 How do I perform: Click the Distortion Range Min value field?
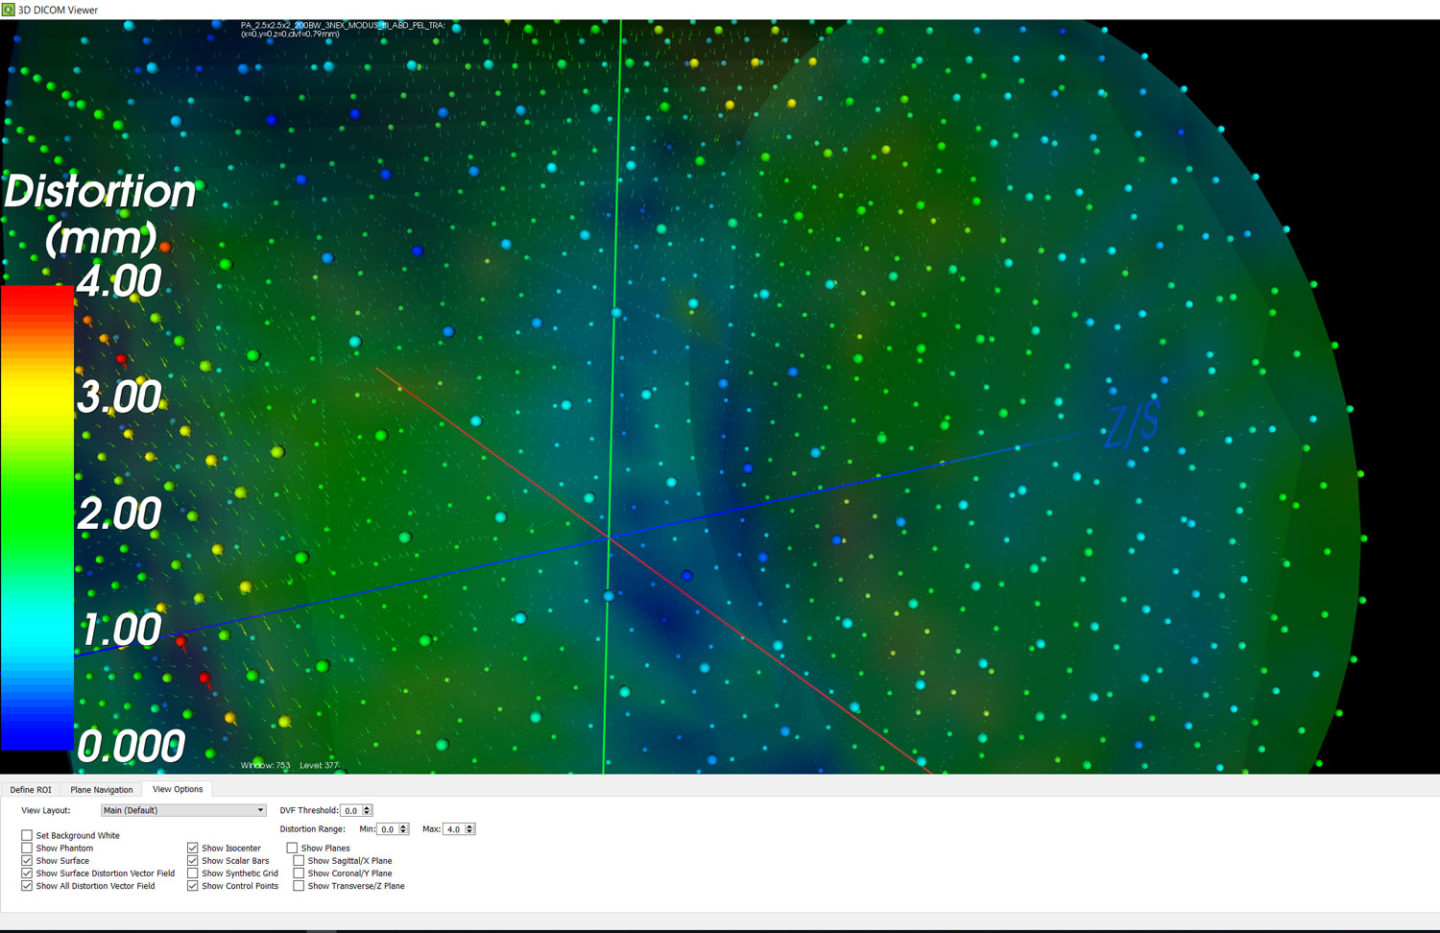tap(387, 829)
